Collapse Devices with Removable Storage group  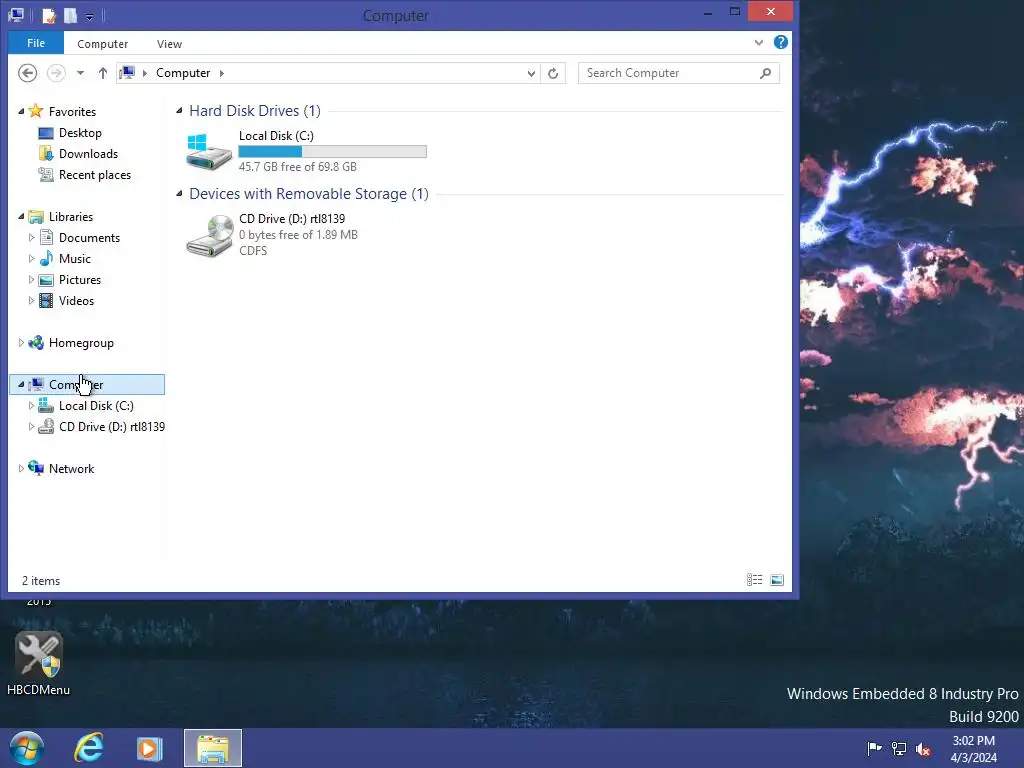click(179, 194)
